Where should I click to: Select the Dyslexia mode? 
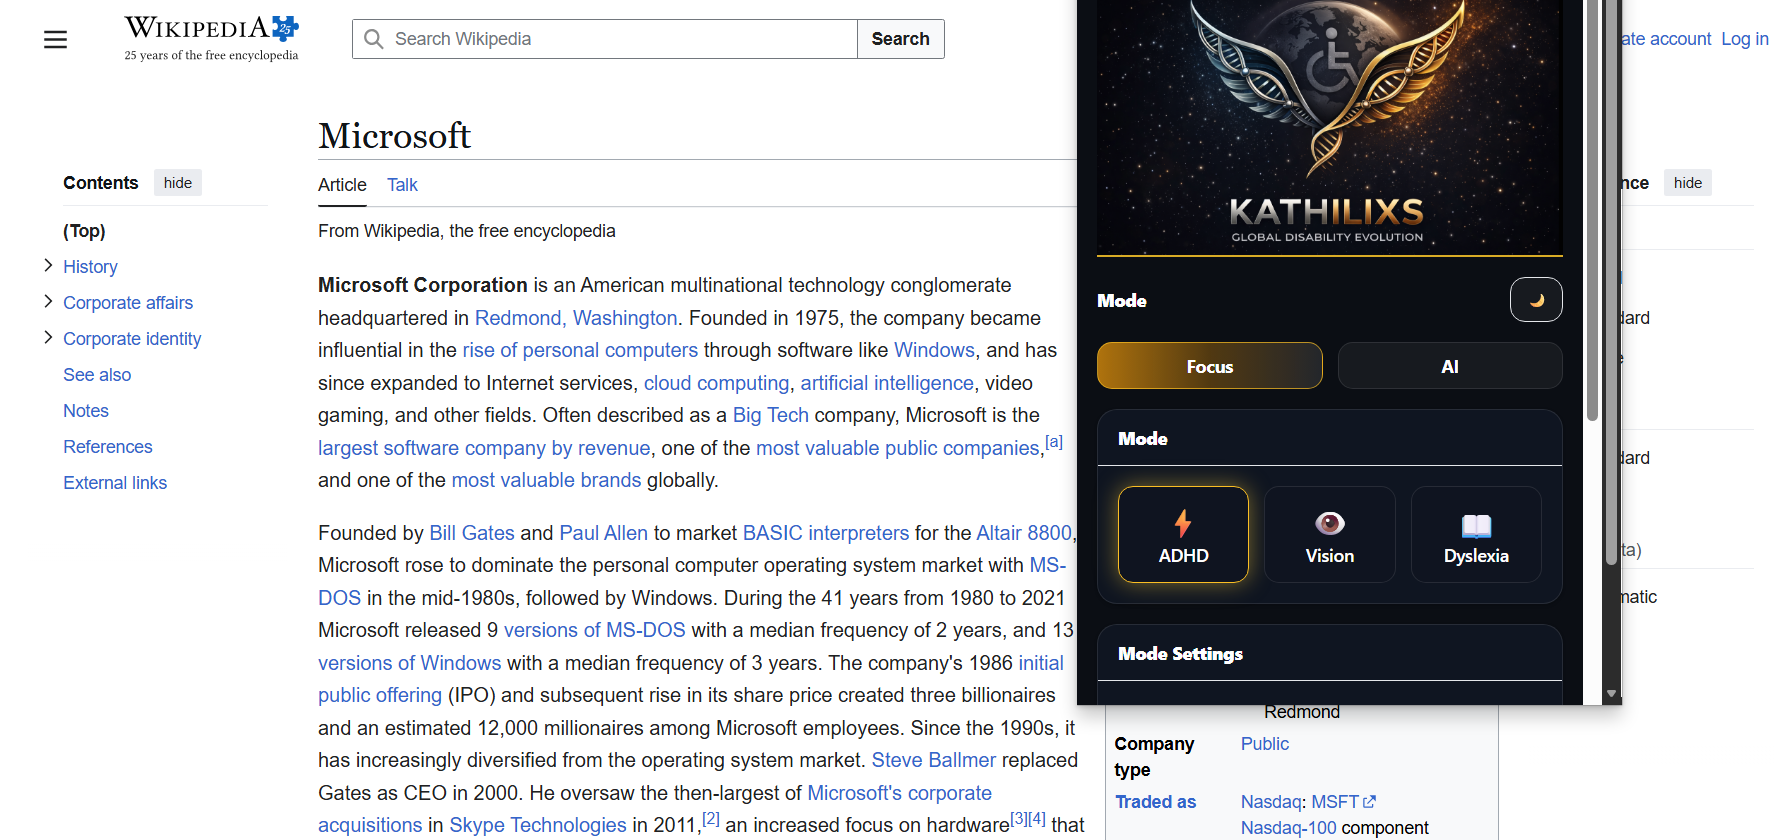[1476, 534]
